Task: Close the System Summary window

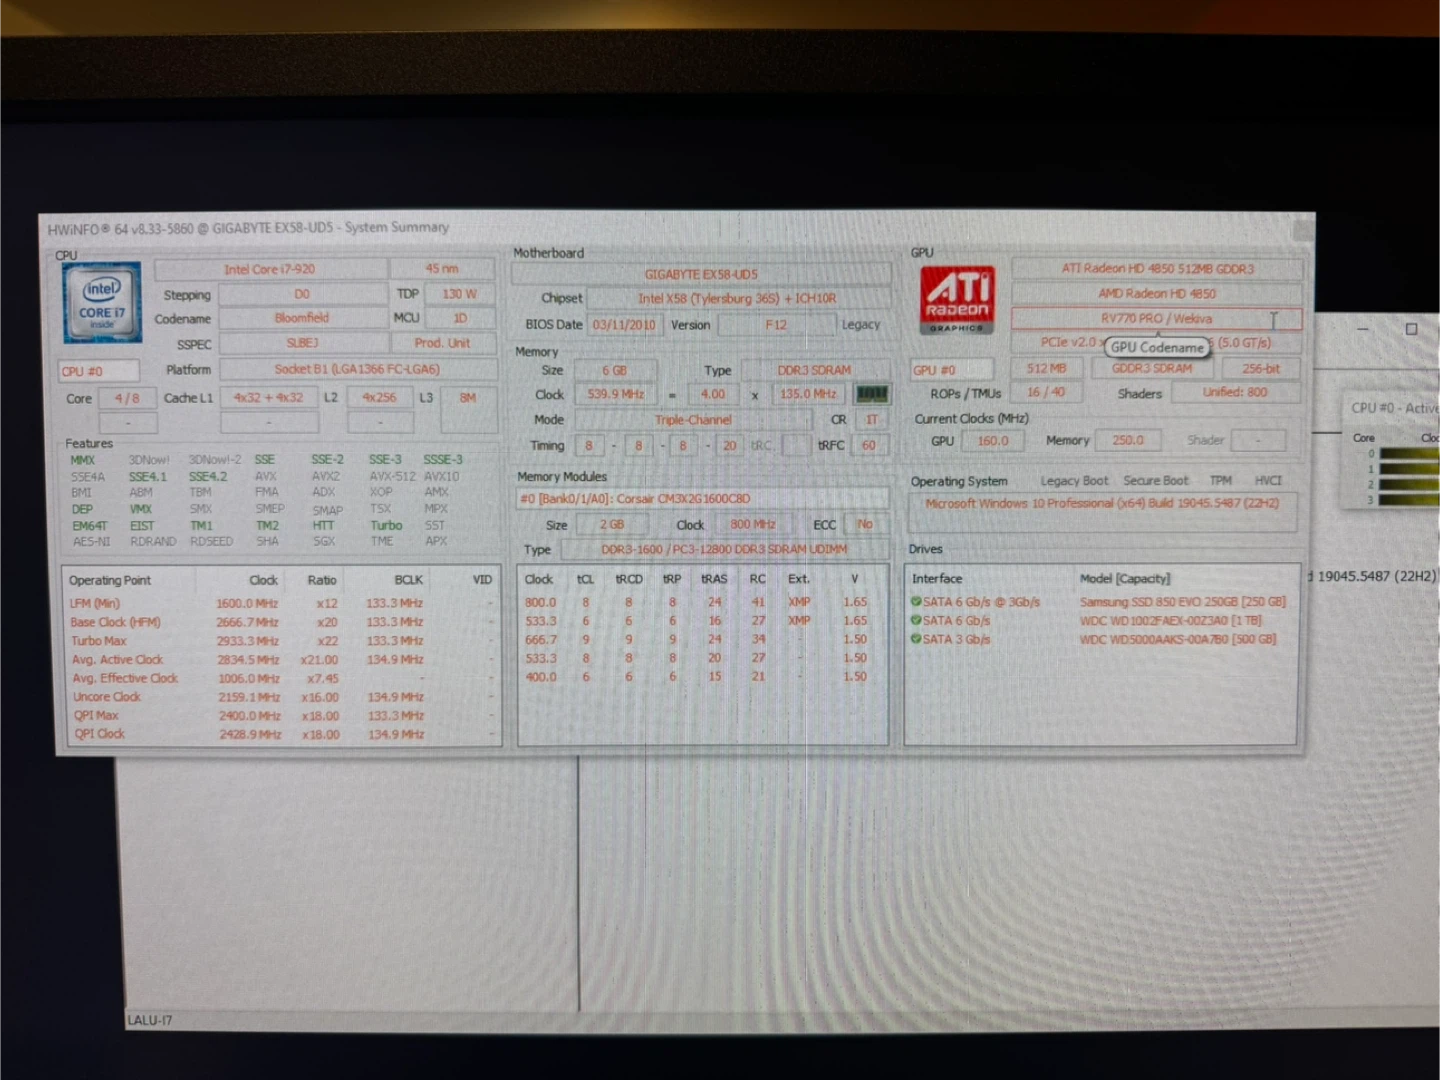Action: (x=1302, y=230)
